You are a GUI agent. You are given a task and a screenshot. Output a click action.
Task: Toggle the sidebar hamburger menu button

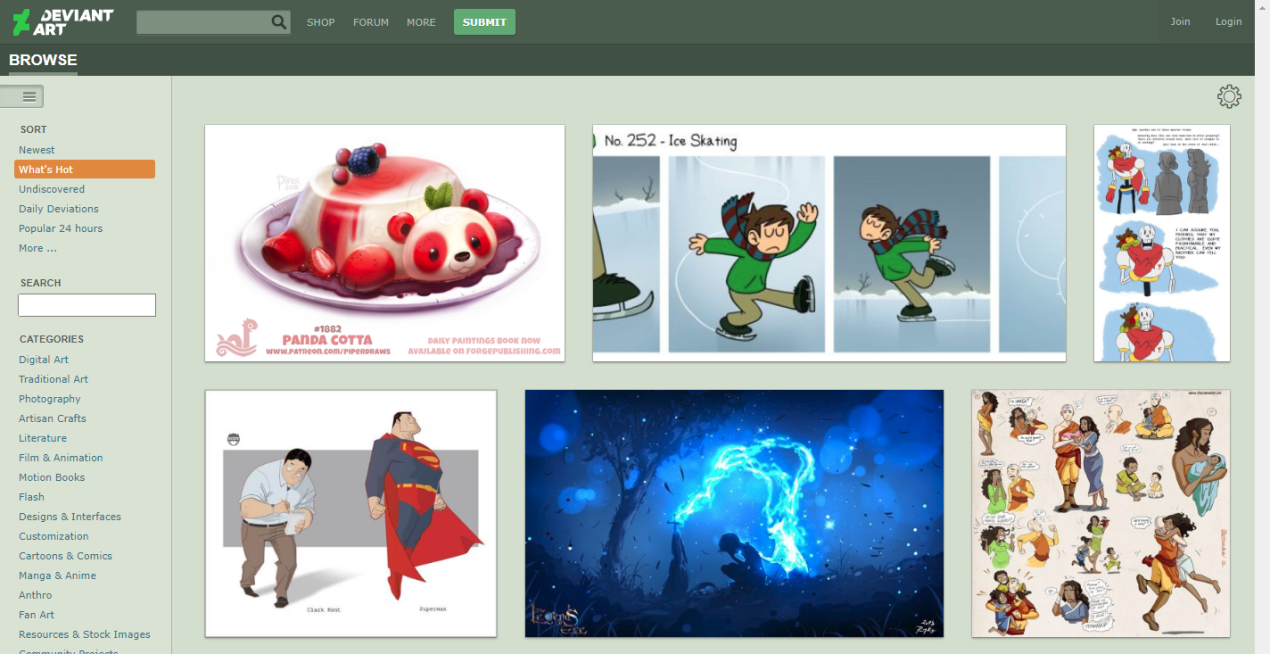[x=22, y=97]
